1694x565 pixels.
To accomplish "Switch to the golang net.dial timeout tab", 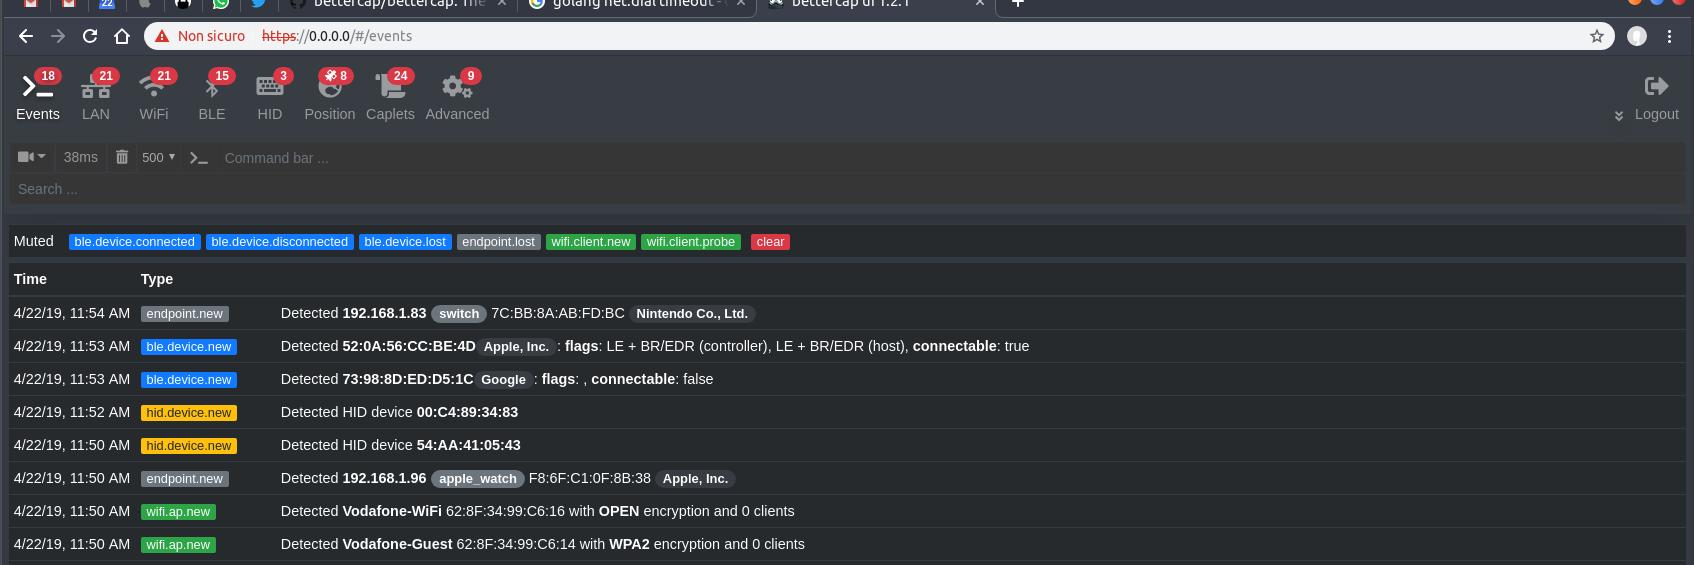I will click(638, 4).
